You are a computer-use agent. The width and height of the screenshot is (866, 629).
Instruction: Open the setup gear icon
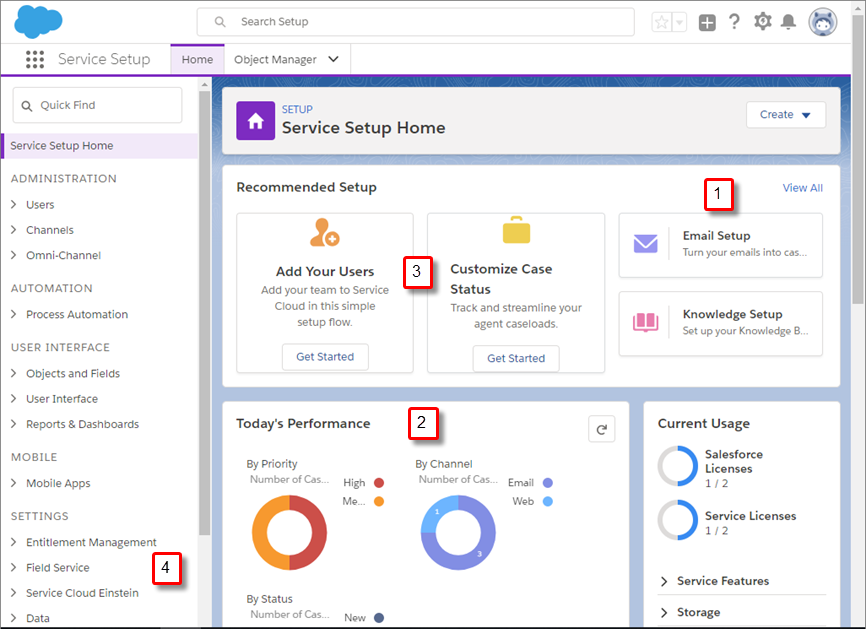(763, 22)
